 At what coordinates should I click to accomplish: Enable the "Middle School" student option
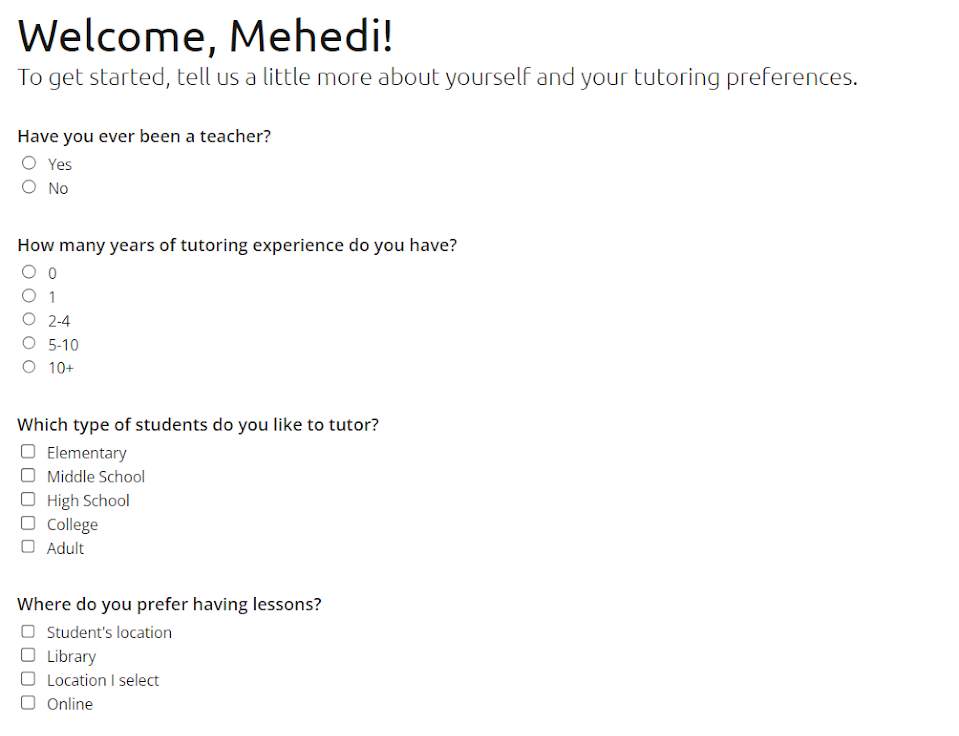(x=27, y=474)
